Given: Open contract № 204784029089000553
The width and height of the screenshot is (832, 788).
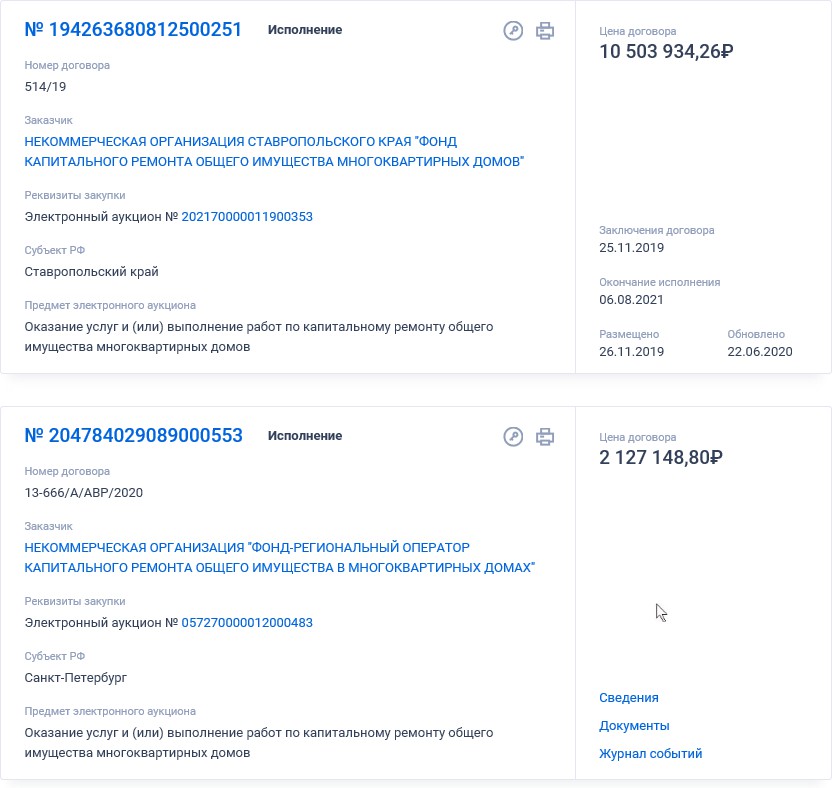Looking at the screenshot, I should click(134, 436).
